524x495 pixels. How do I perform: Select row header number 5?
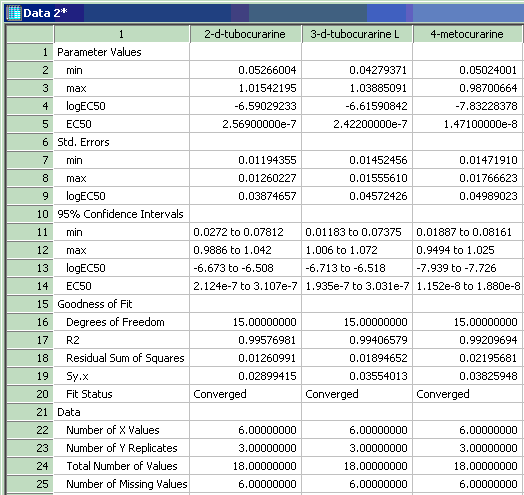point(30,124)
